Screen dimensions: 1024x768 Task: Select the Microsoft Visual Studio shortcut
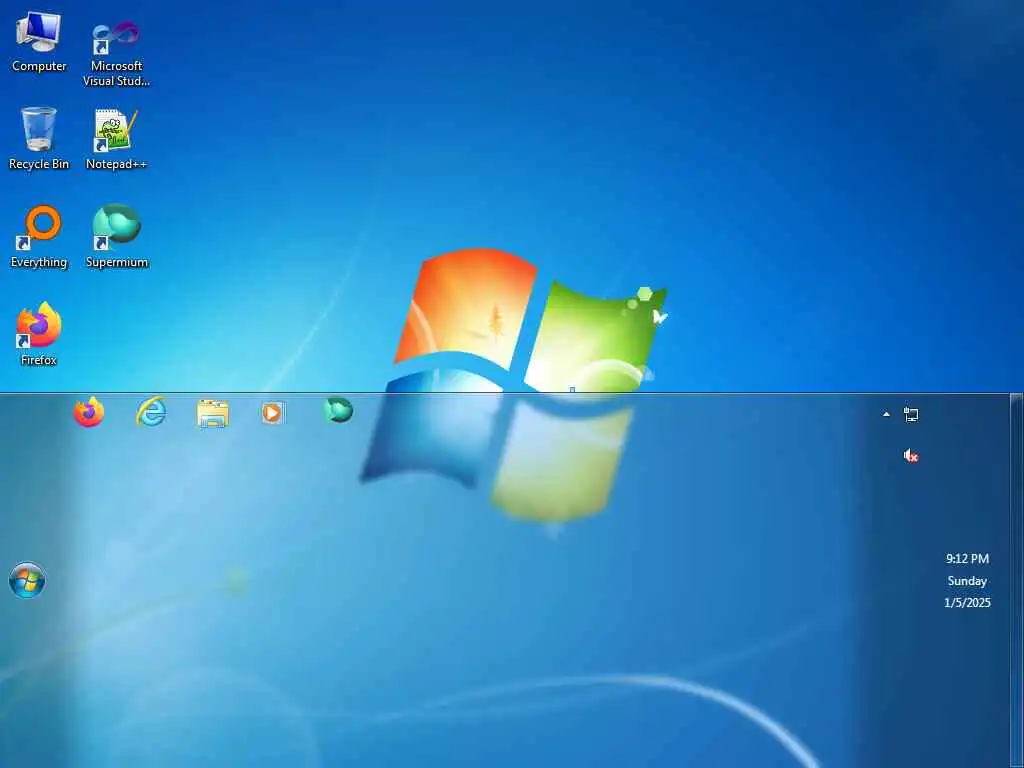tap(116, 52)
